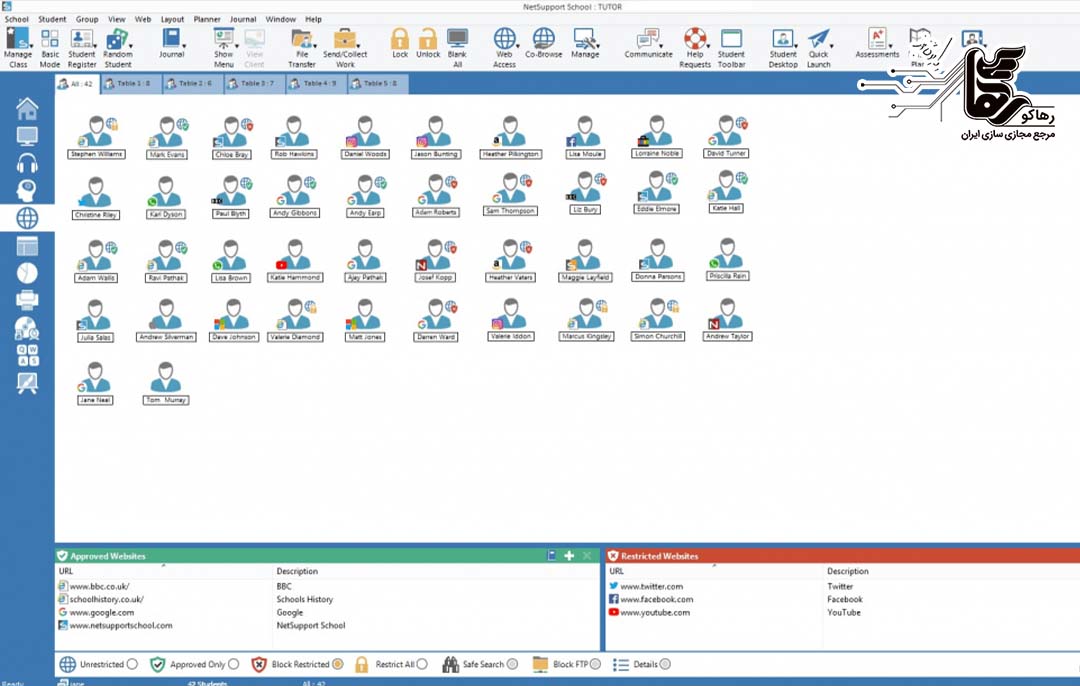This screenshot has width=1080, height=686.
Task: Select the headphones audio view in sidebar
Action: (x=27, y=164)
